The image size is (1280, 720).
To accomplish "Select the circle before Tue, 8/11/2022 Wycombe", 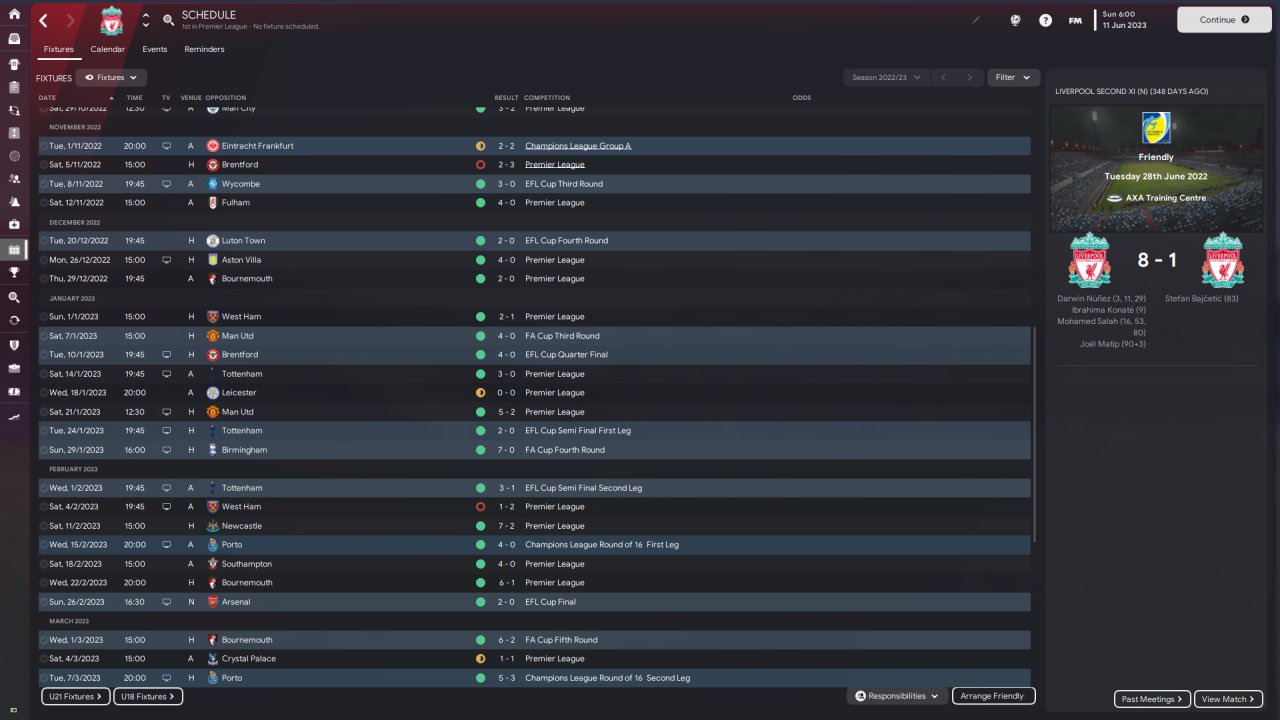I will pyautogui.click(x=43, y=184).
